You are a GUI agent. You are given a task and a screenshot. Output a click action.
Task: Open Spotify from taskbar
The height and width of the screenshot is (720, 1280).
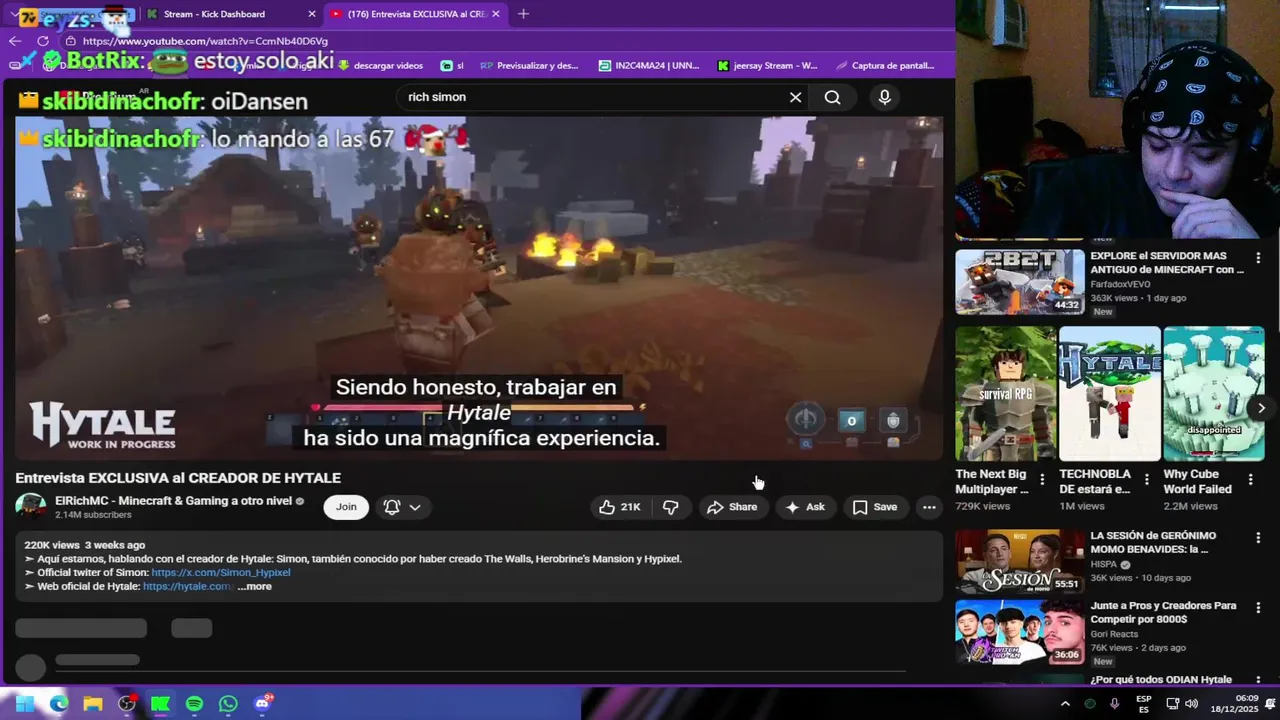(x=194, y=704)
